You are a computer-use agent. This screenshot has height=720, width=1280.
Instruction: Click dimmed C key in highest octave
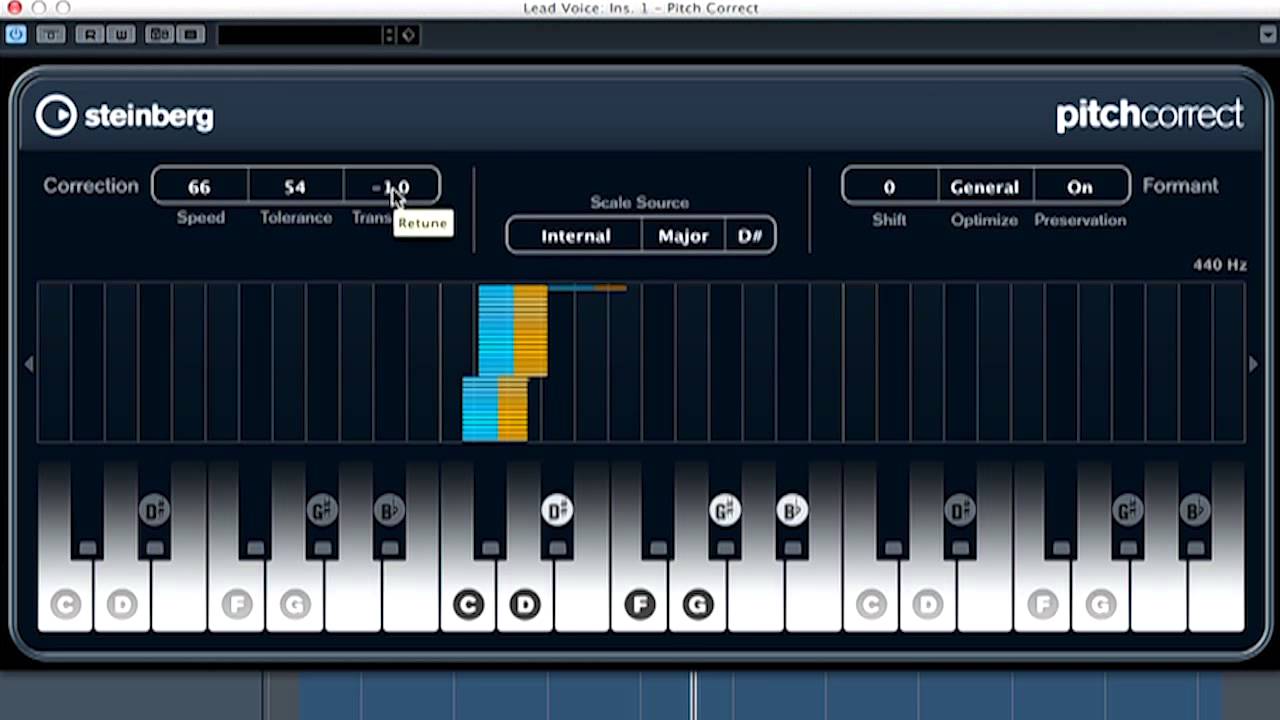point(871,604)
